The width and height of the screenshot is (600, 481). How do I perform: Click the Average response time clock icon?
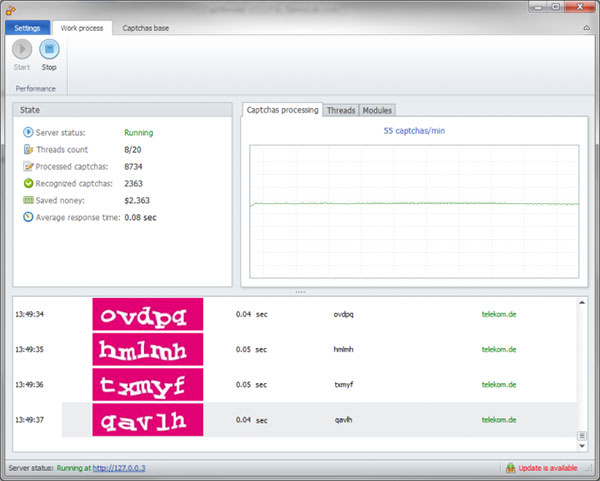27,217
